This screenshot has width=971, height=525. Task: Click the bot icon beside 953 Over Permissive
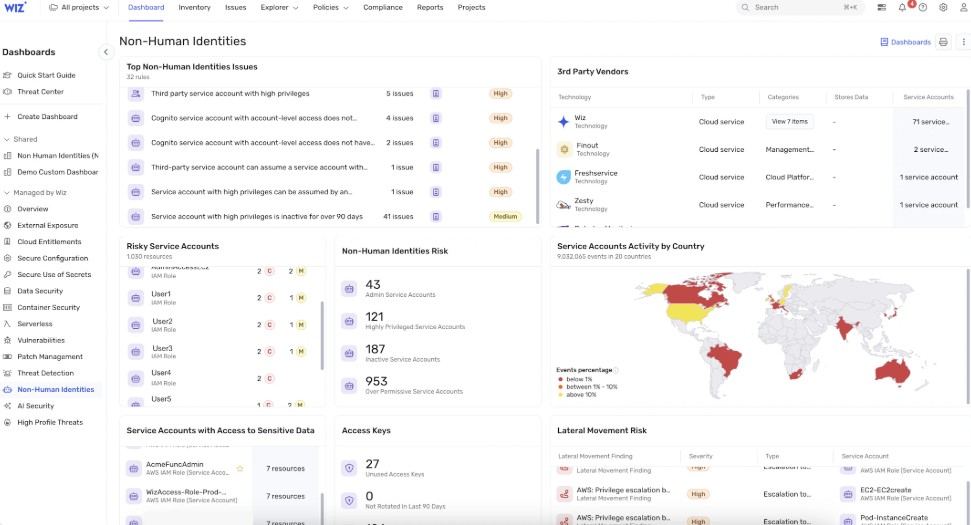(x=349, y=386)
